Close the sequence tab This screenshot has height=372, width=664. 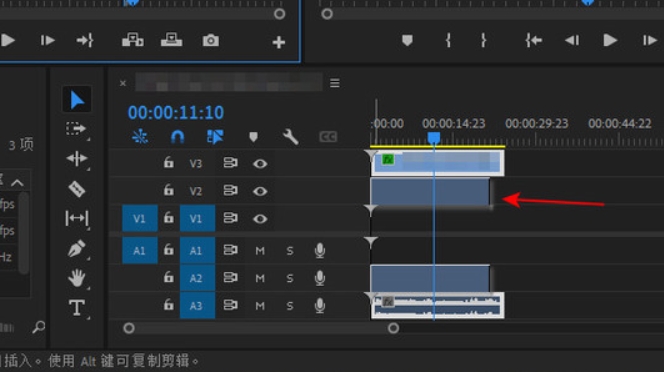(x=123, y=83)
